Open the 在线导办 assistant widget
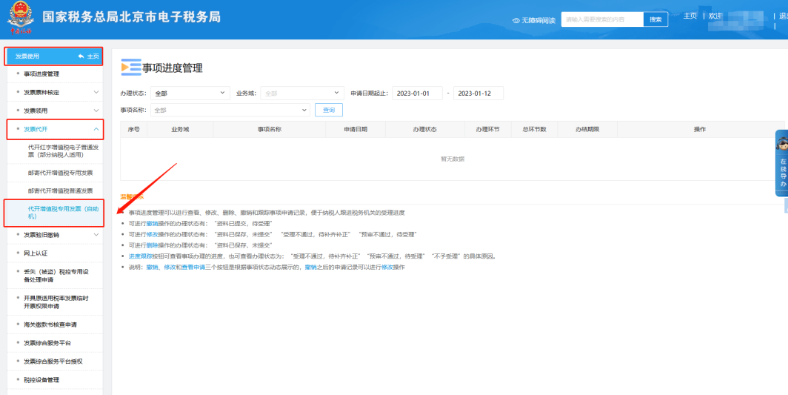This screenshot has height=395, width=788. pyautogui.click(x=782, y=163)
